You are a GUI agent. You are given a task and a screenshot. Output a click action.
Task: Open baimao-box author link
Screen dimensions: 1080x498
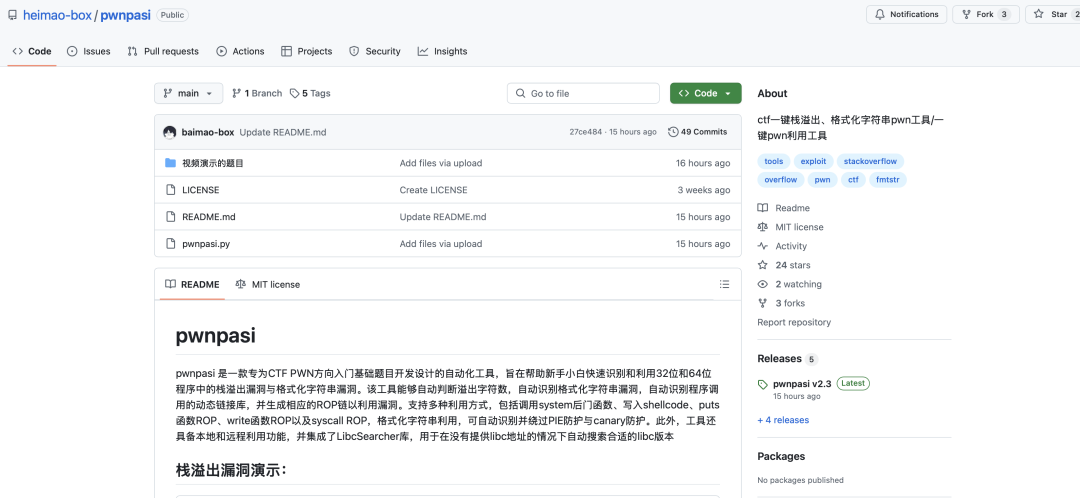coord(208,132)
